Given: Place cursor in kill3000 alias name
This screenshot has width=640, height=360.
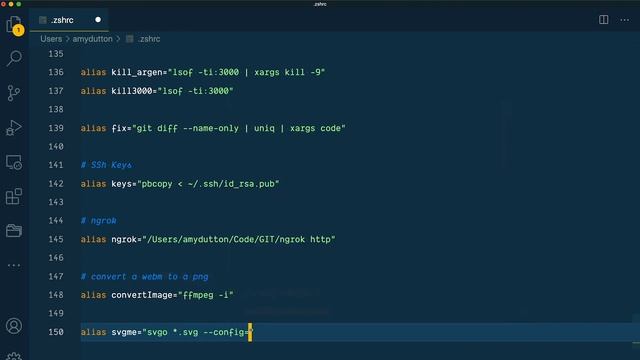Looking at the screenshot, I should [131, 91].
